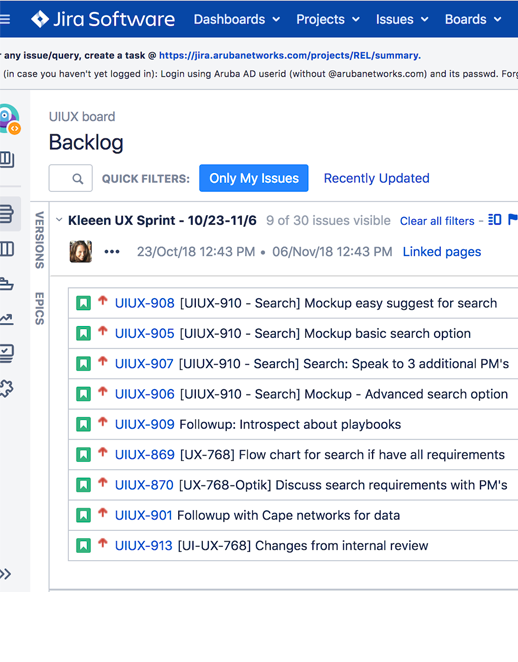Image resolution: width=518 pixels, height=662 pixels.
Task: Open the Issues dropdown menu
Action: tap(402, 19)
